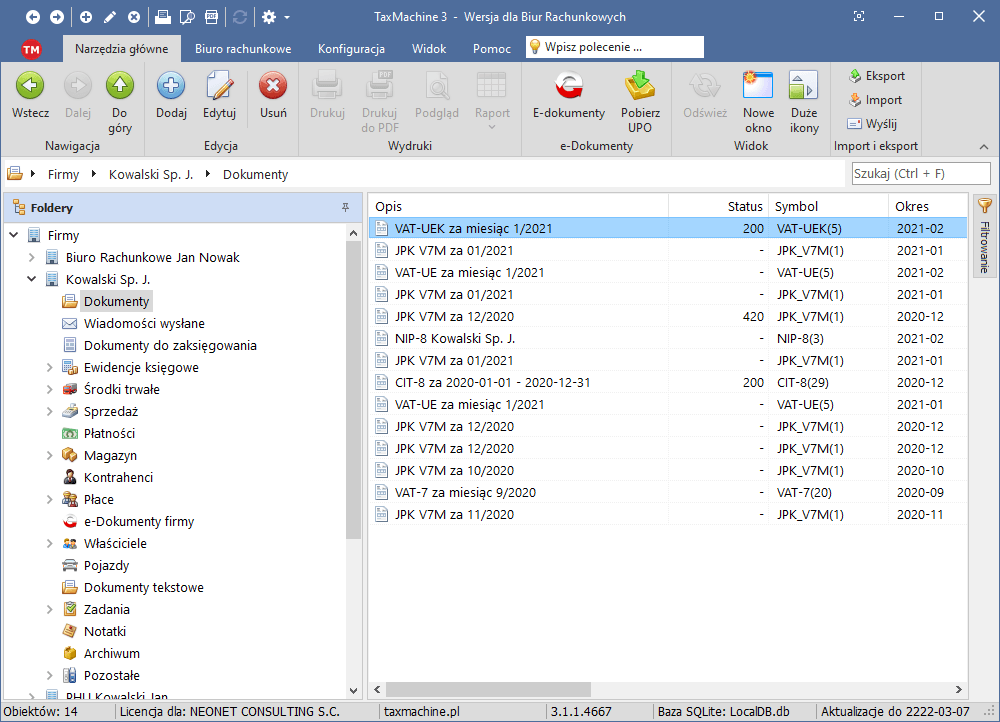Open the Filtrowanie side panel
Viewport: 1000px width, 722px height.
(x=984, y=238)
